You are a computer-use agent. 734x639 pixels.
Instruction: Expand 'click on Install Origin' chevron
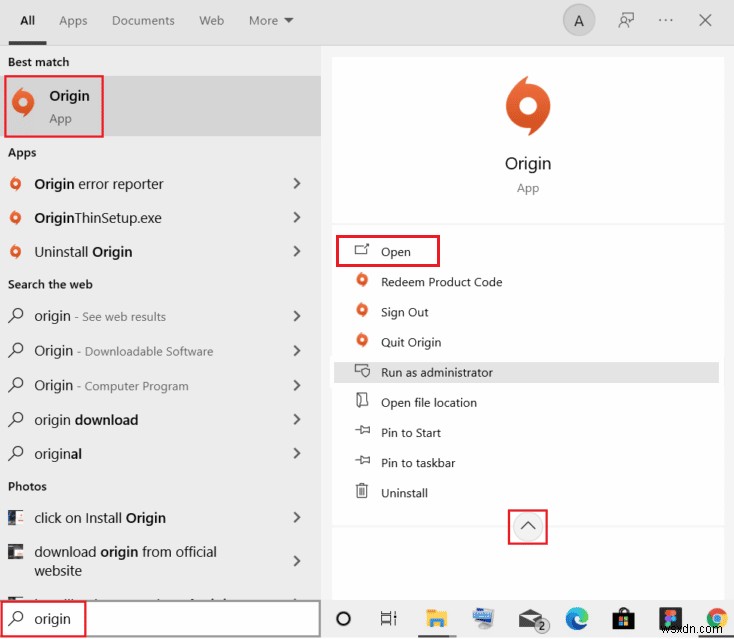[297, 517]
